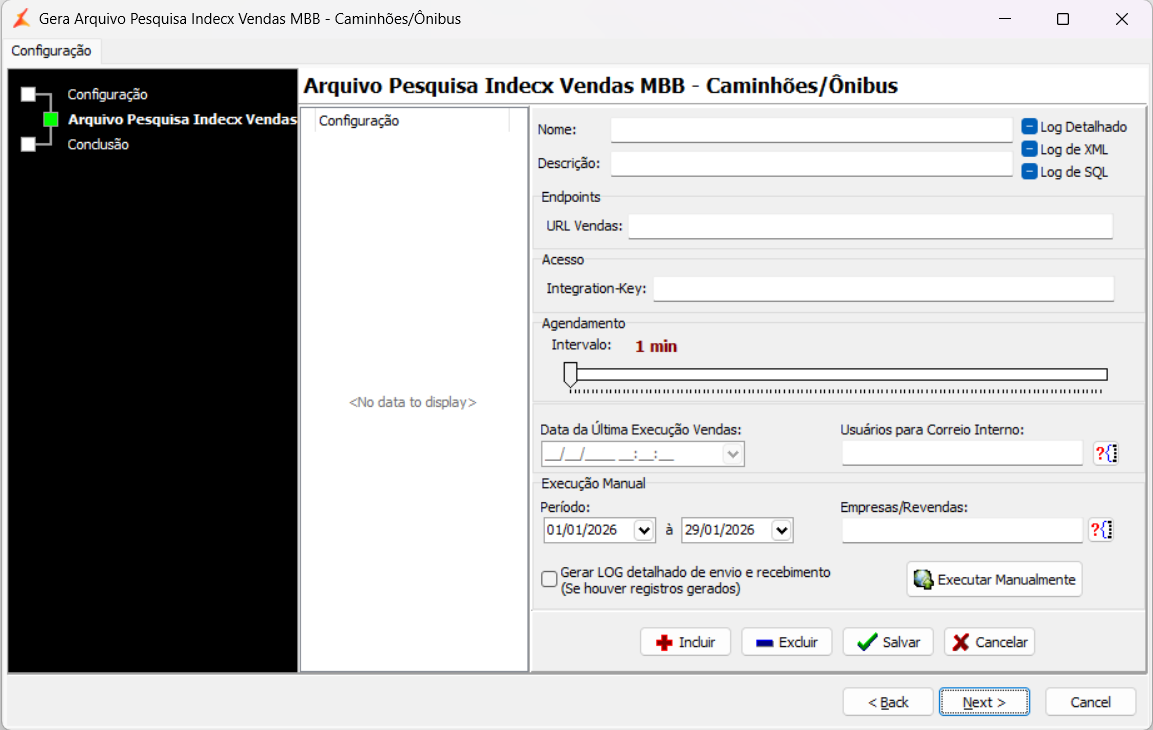Click into the Descrição input field

811,163
